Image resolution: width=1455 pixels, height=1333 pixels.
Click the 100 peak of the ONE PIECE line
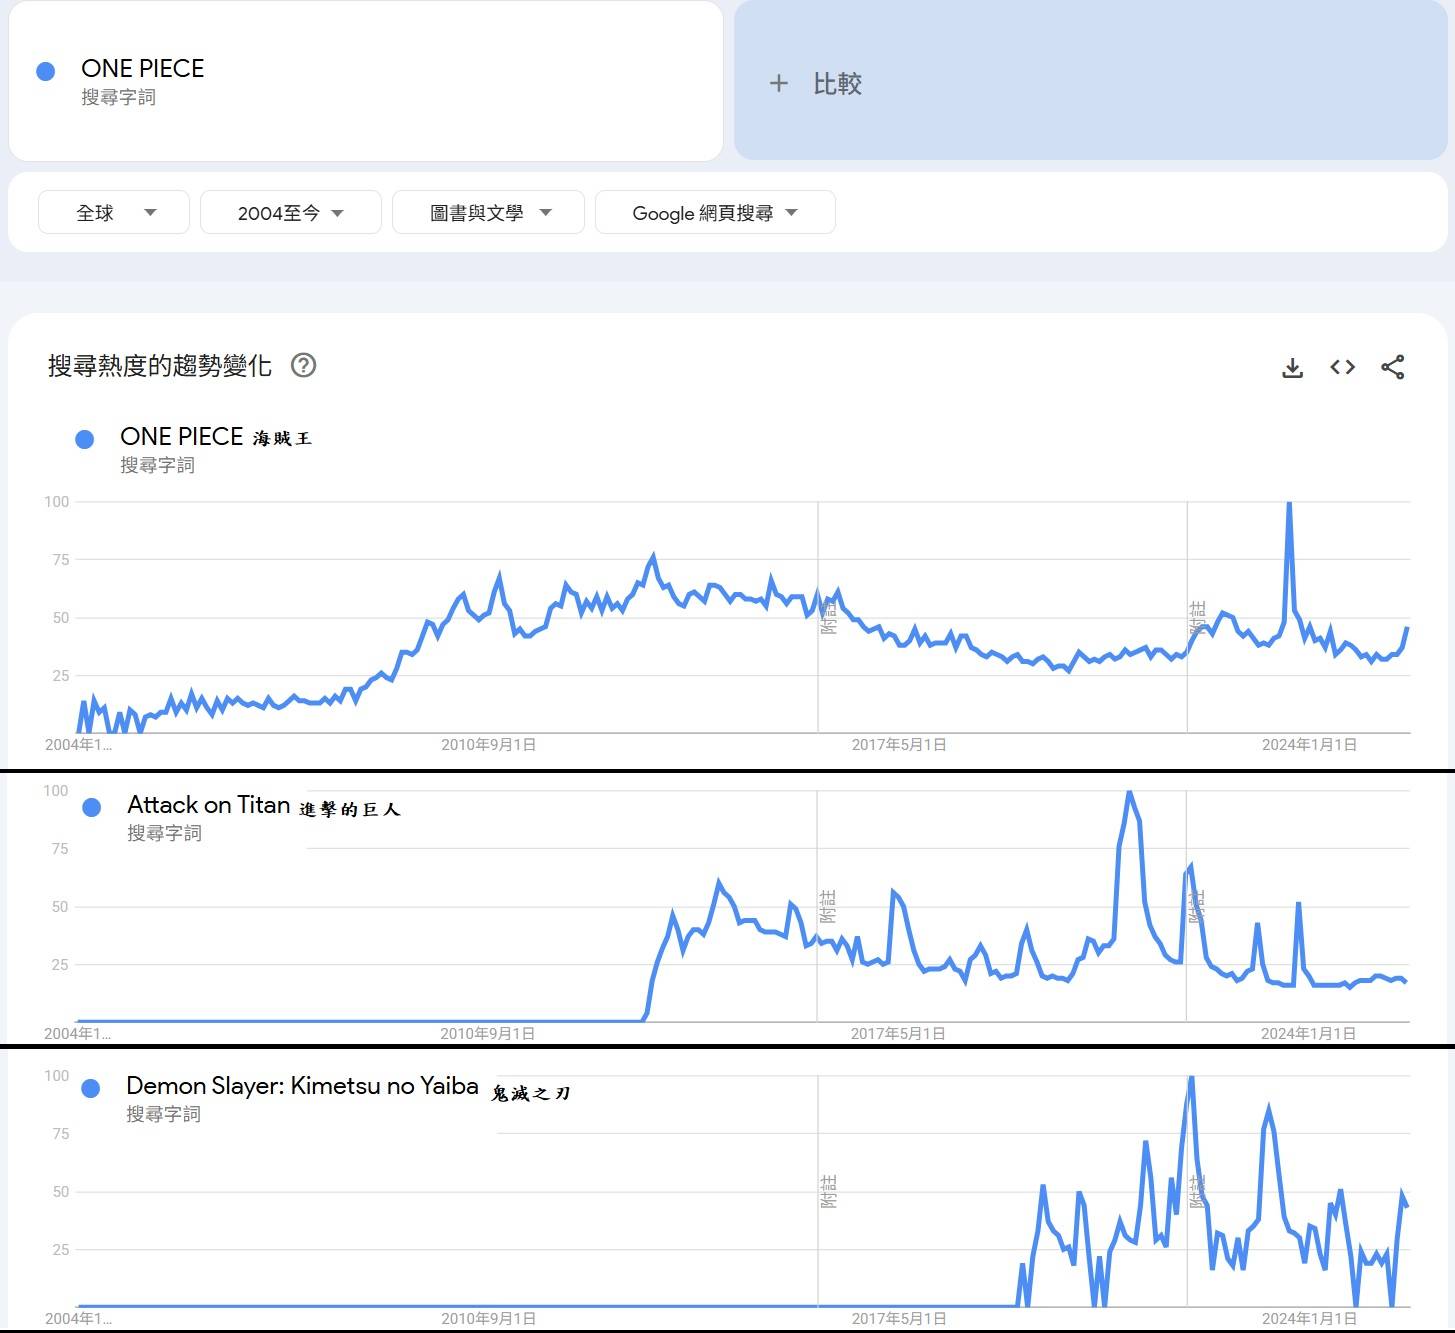tap(1289, 504)
